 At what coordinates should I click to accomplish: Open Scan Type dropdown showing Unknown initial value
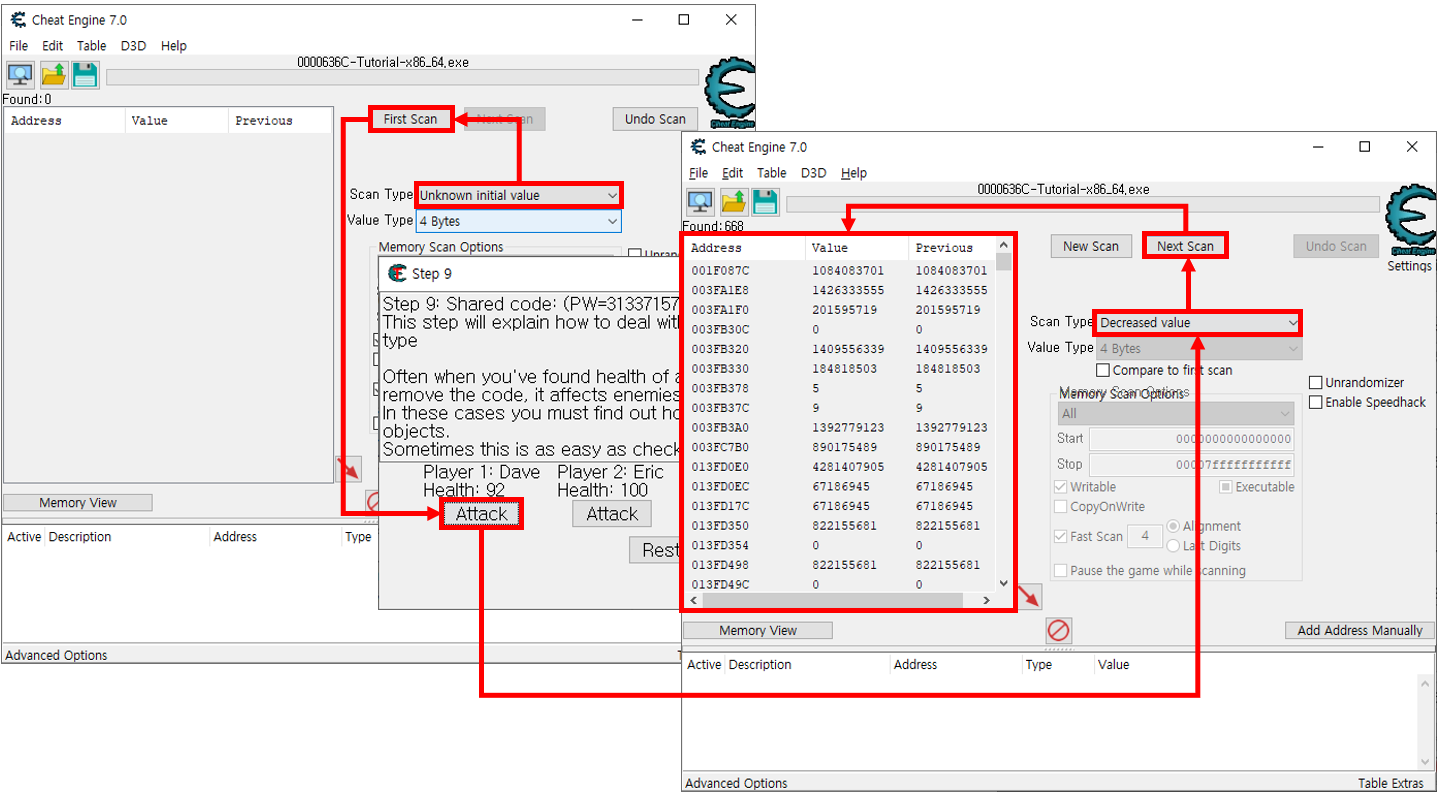point(519,195)
